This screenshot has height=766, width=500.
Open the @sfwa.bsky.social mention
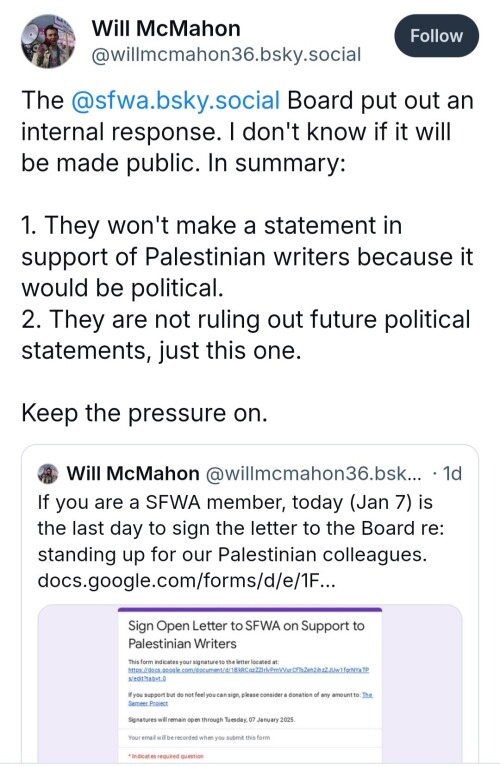click(175, 100)
